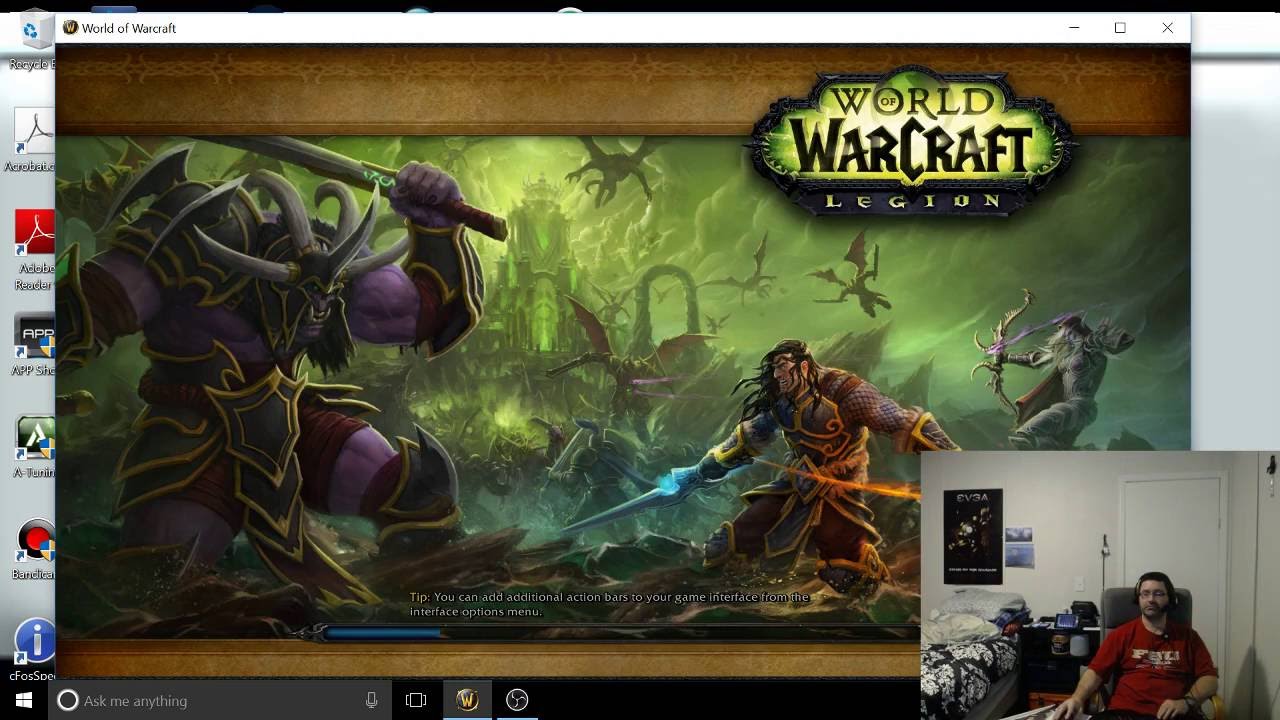Maximize the World of Warcraft window
The width and height of the screenshot is (1280, 720).
point(1120,28)
